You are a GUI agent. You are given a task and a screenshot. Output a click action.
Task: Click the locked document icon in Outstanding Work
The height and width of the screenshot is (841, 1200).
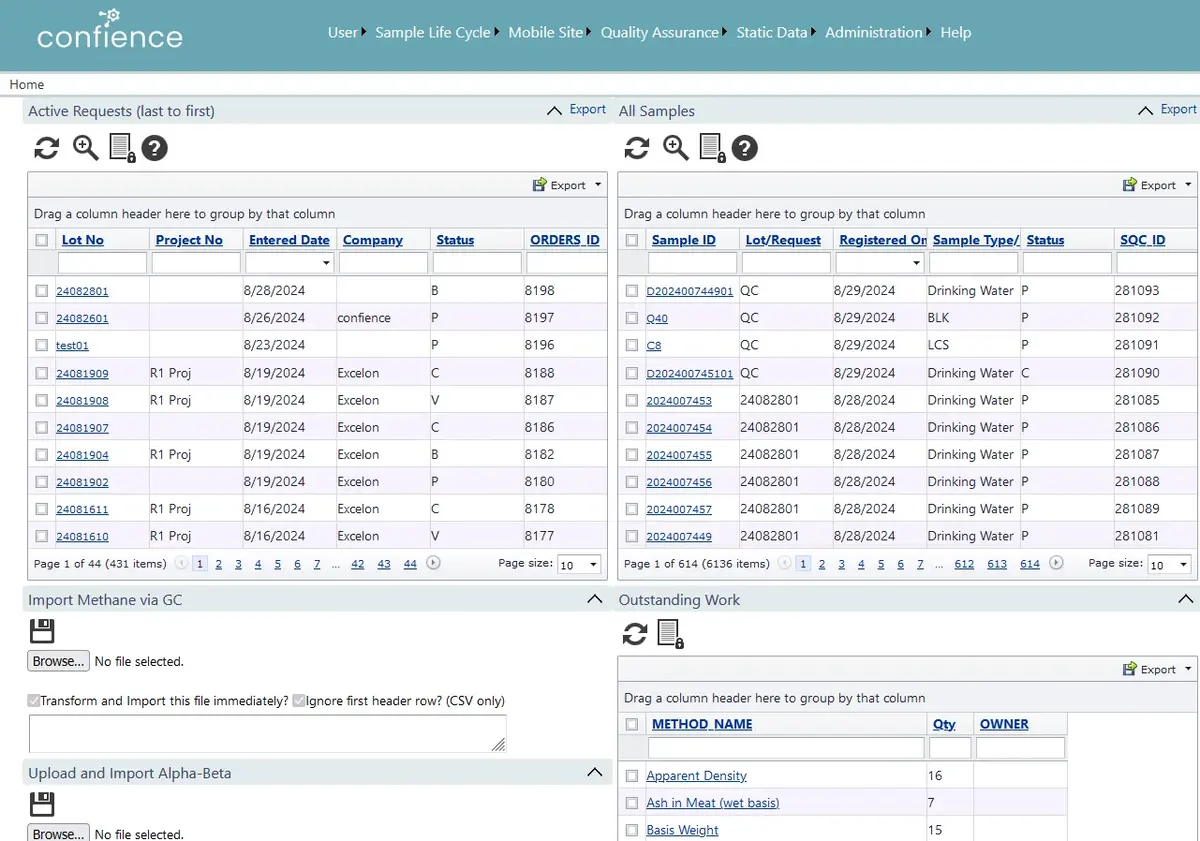tap(670, 633)
